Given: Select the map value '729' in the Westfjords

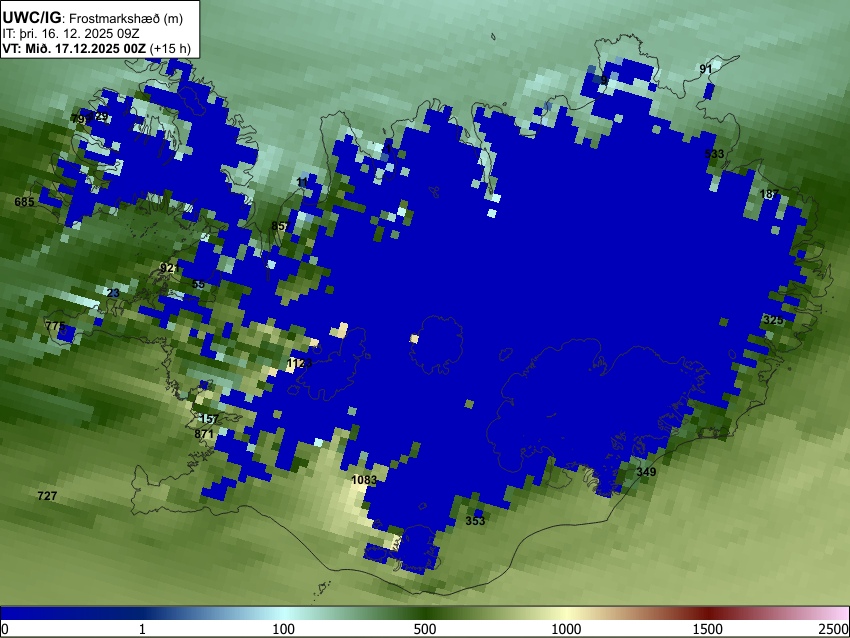Looking at the screenshot, I should (99, 117).
